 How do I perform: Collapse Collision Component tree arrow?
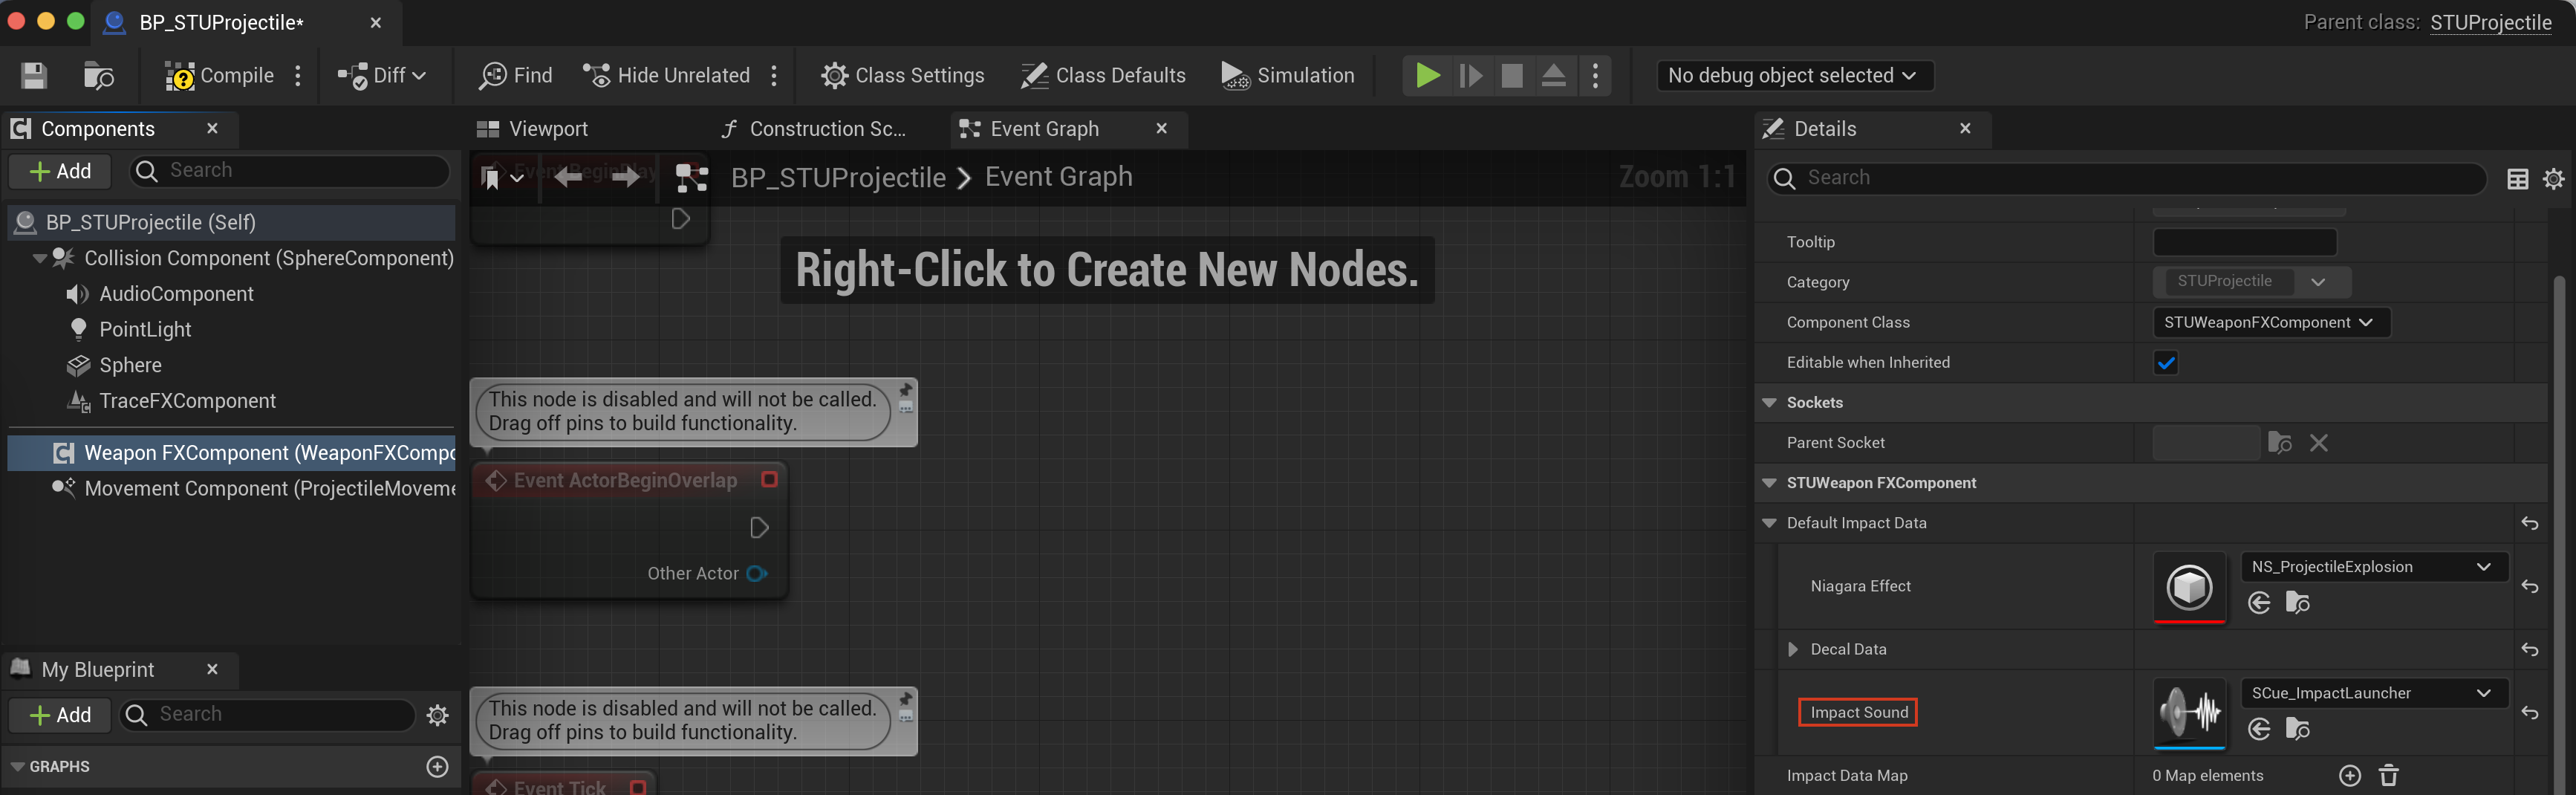pyautogui.click(x=40, y=258)
